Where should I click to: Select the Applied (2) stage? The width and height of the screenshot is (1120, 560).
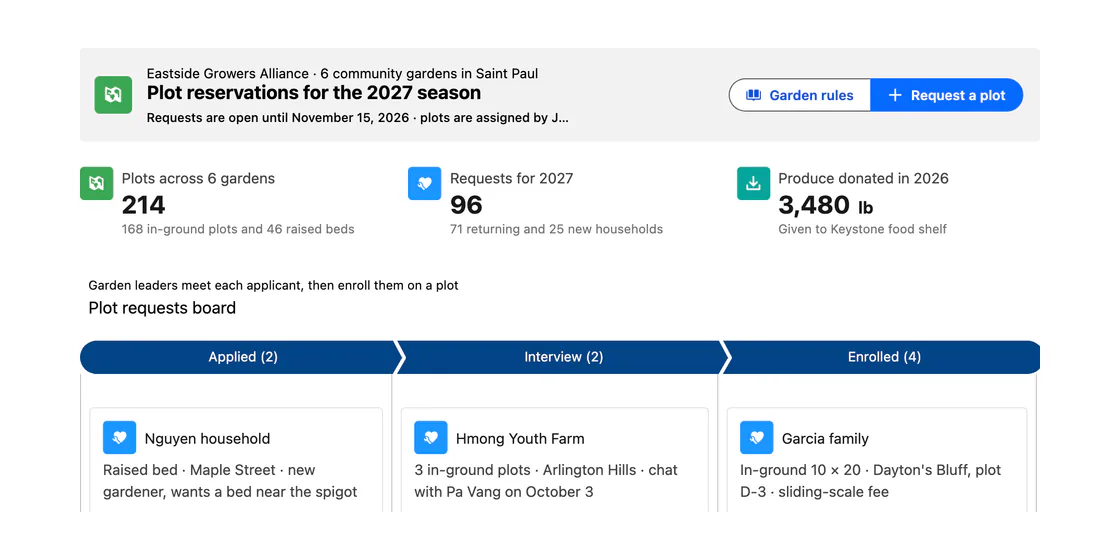(243, 357)
